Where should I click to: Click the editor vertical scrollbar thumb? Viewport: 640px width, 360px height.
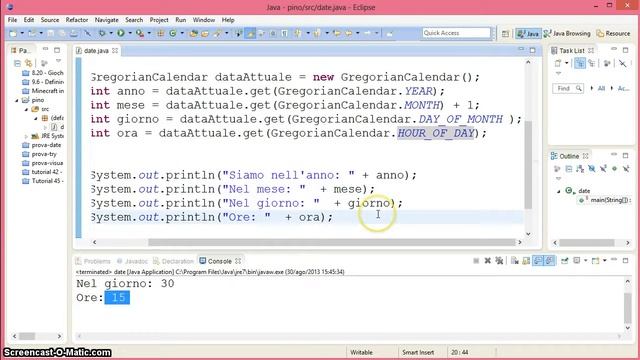[x=528, y=165]
